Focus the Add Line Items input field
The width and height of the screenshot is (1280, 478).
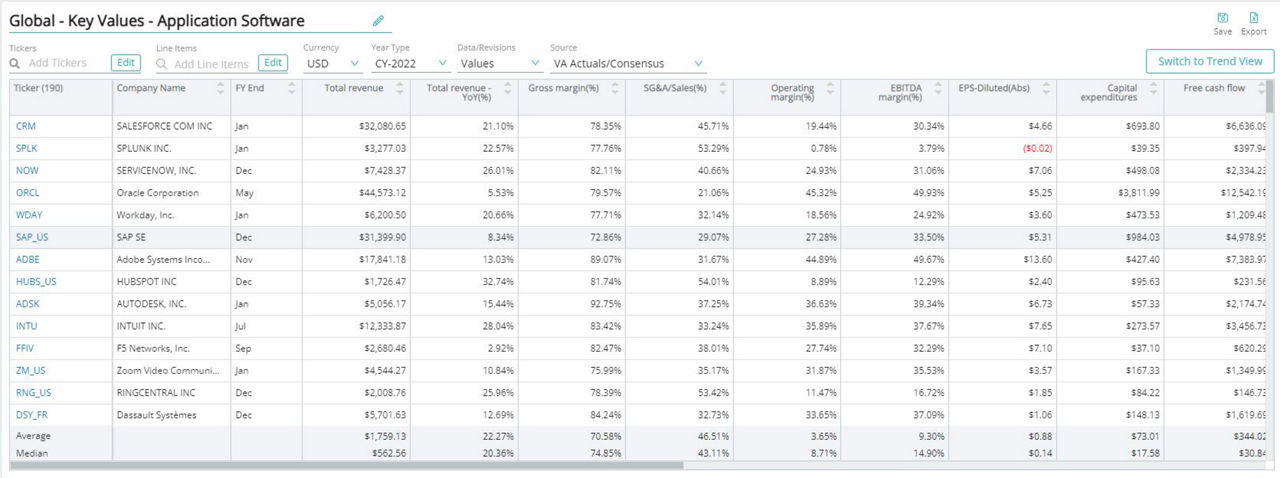211,63
